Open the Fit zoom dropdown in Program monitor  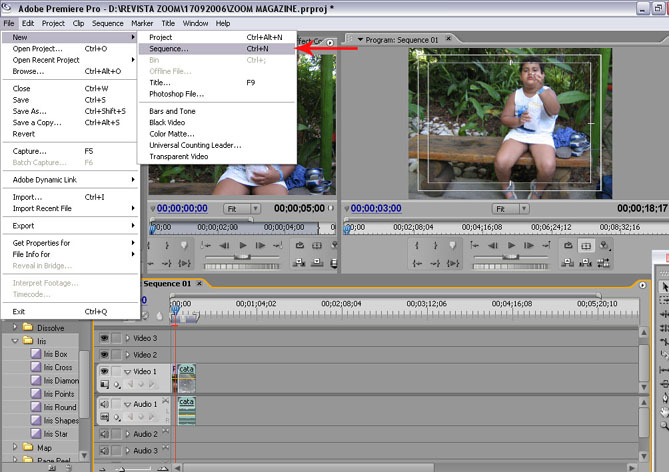(x=510, y=209)
